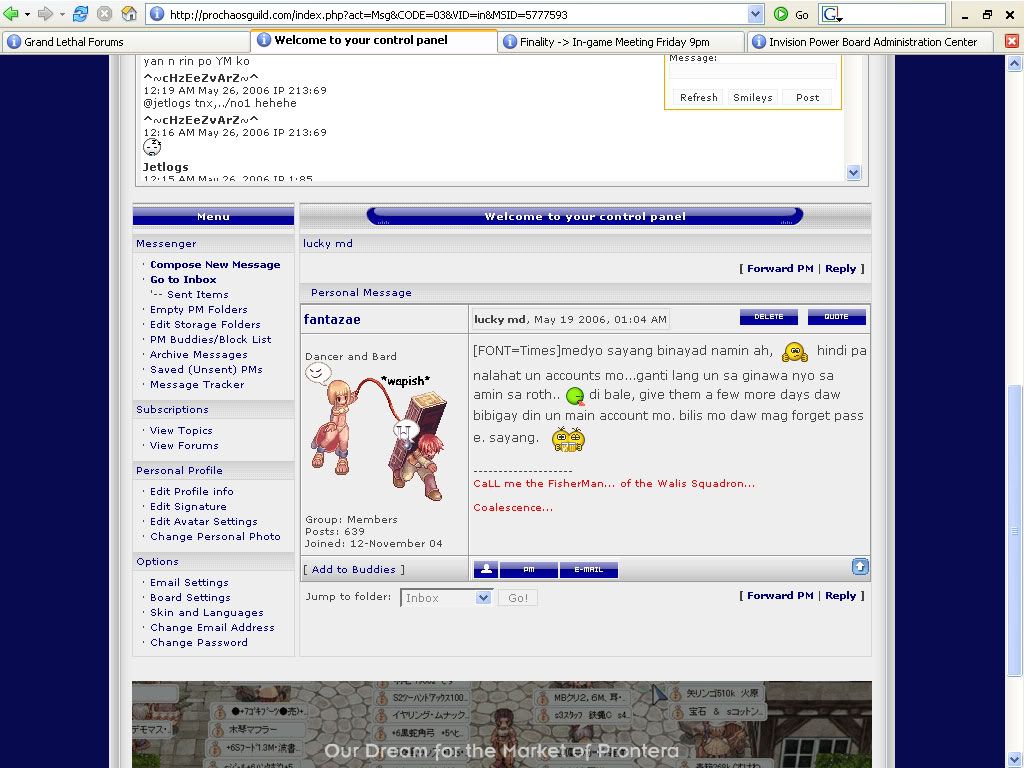The width and height of the screenshot is (1024, 768).
Task: Open fantazae's profile via person icon
Action: [x=485, y=570]
